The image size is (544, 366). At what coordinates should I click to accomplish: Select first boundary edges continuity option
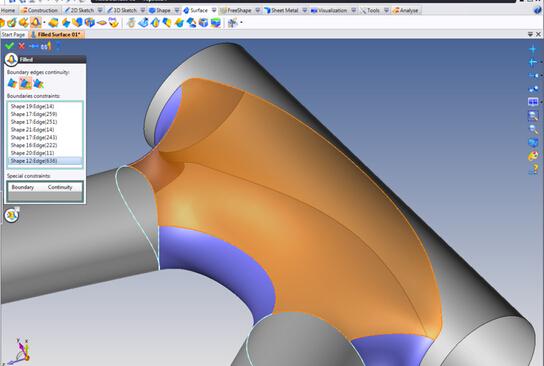pyautogui.click(x=12, y=83)
